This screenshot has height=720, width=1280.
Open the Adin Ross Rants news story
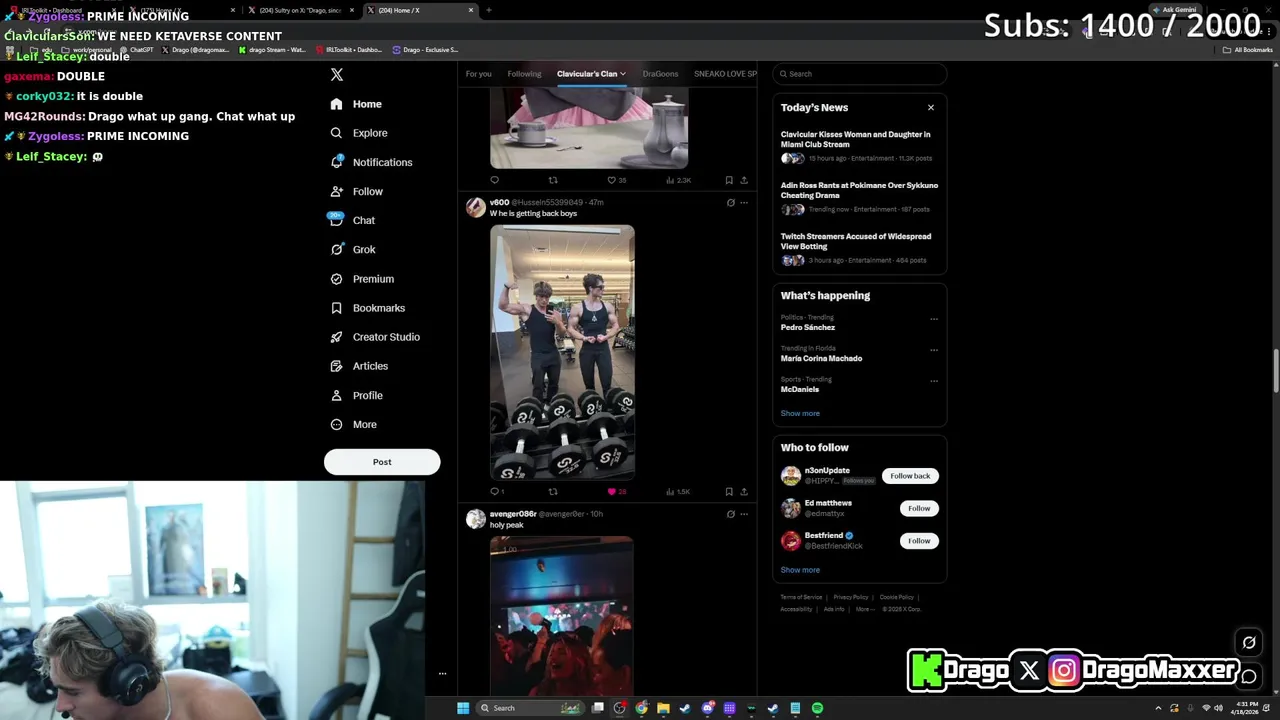859,198
